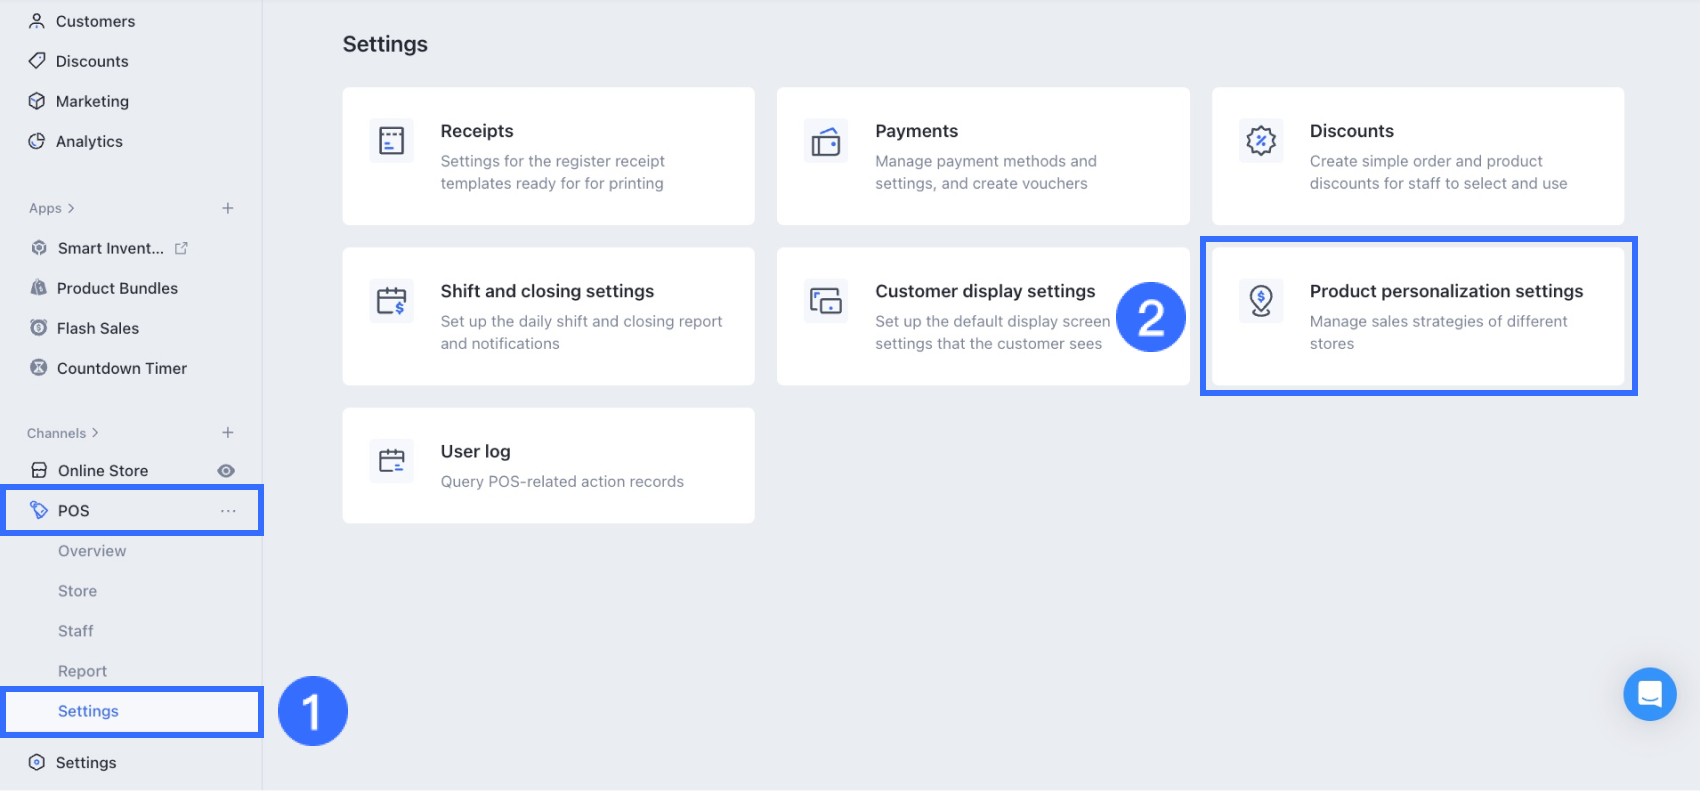Image resolution: width=1700 pixels, height=791 pixels.
Task: Click the Receipts card icon
Action: 392,141
